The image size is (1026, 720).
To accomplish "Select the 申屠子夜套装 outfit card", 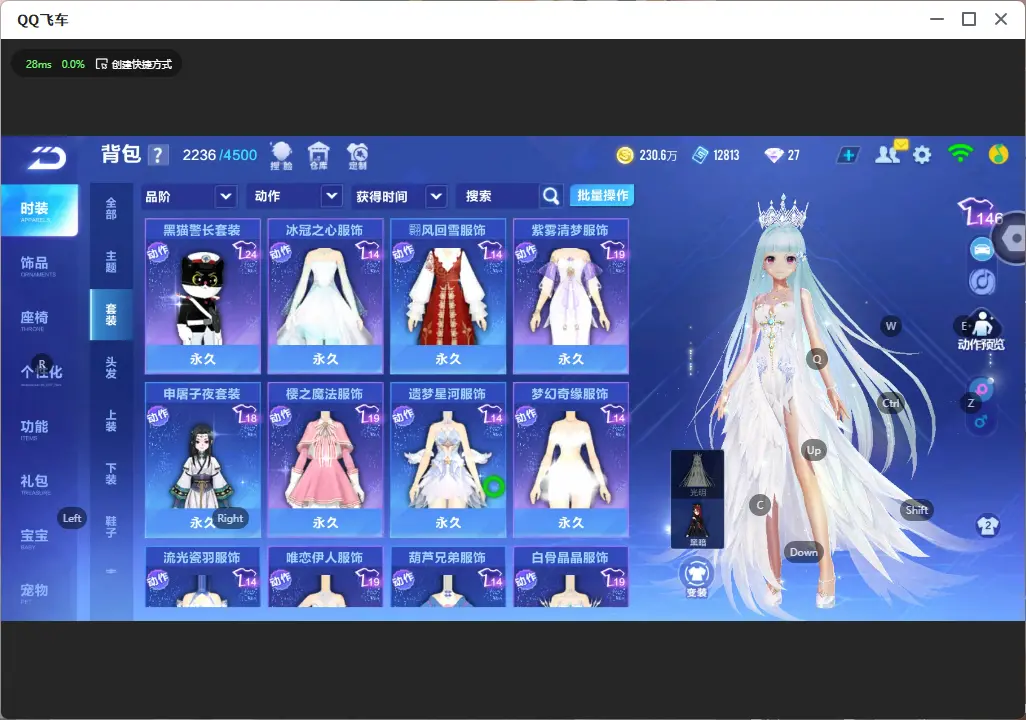I will 203,459.
